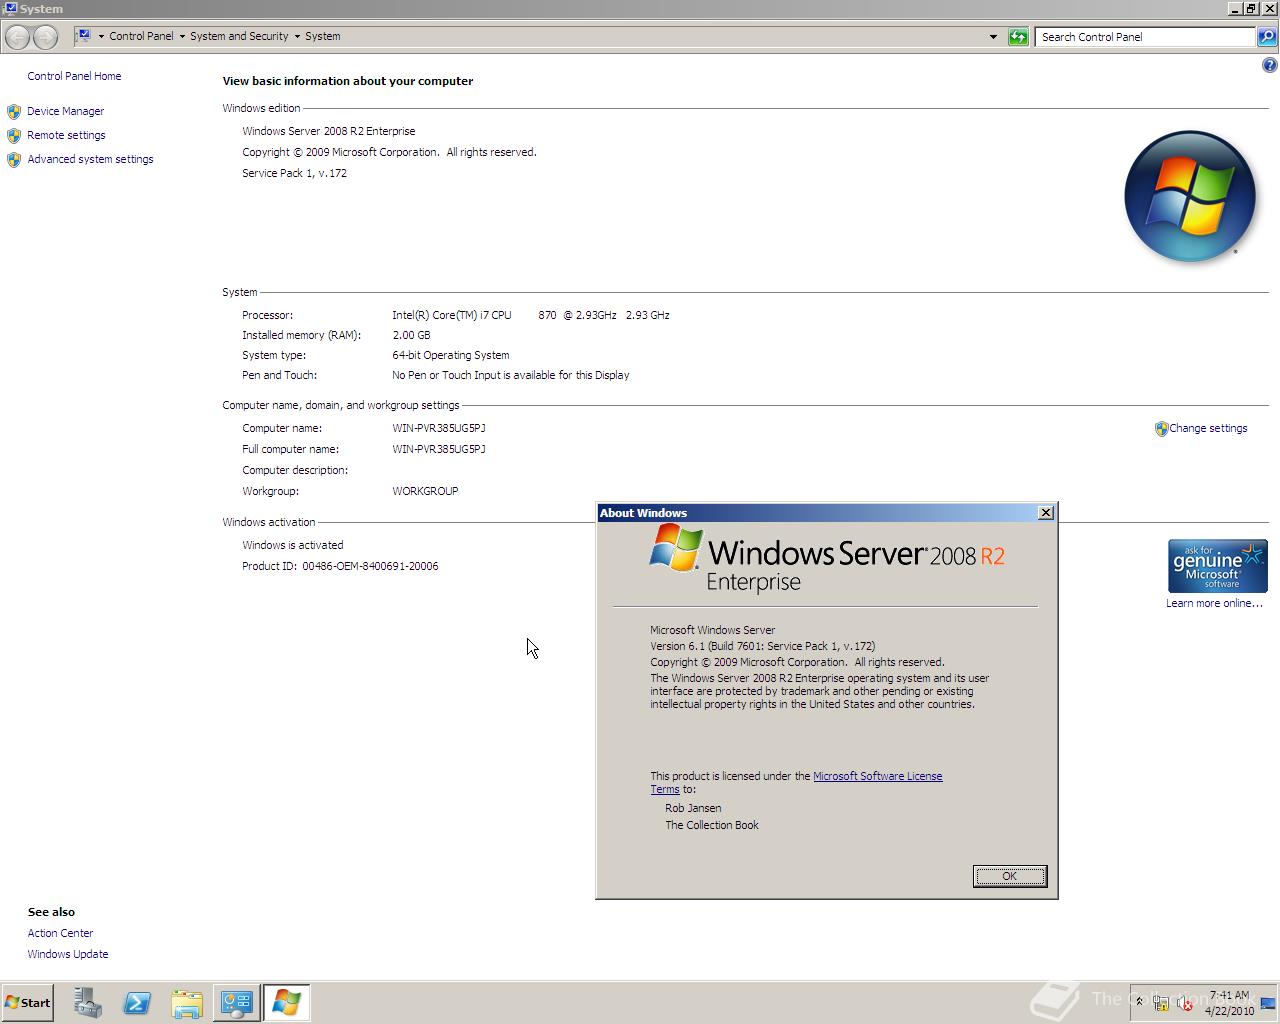Open the Windows Update link
The height and width of the screenshot is (1024, 1280).
tap(68, 954)
